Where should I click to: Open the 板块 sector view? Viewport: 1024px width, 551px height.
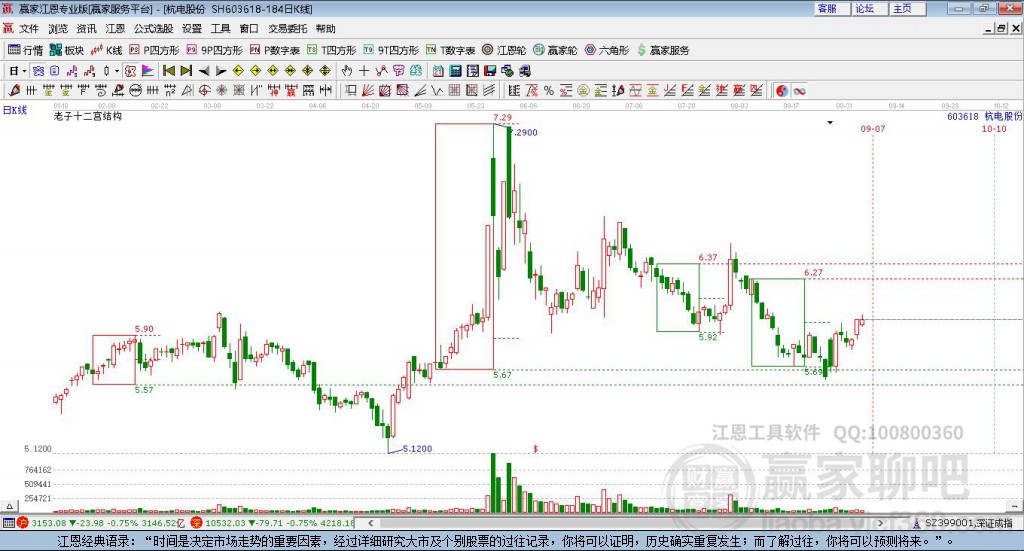(x=67, y=50)
